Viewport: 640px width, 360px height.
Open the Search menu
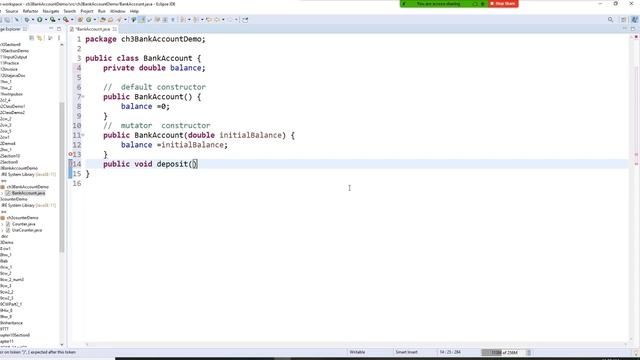pos(70,11)
